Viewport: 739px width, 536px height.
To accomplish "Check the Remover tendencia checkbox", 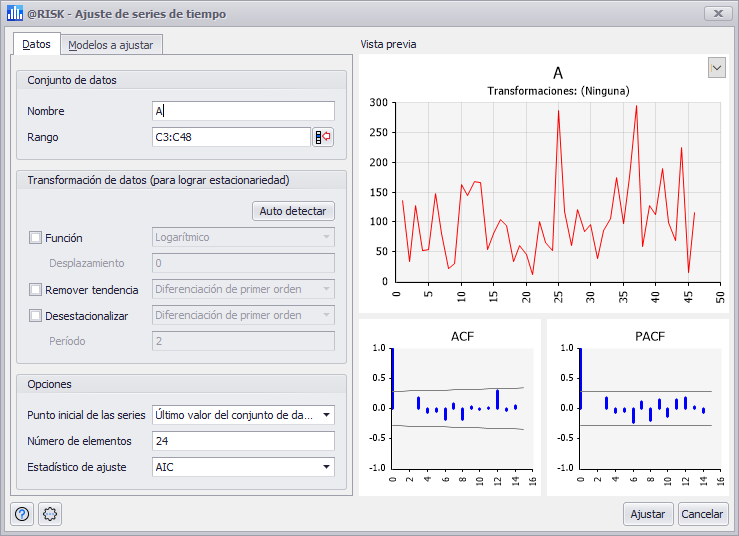I will pyautogui.click(x=36, y=290).
